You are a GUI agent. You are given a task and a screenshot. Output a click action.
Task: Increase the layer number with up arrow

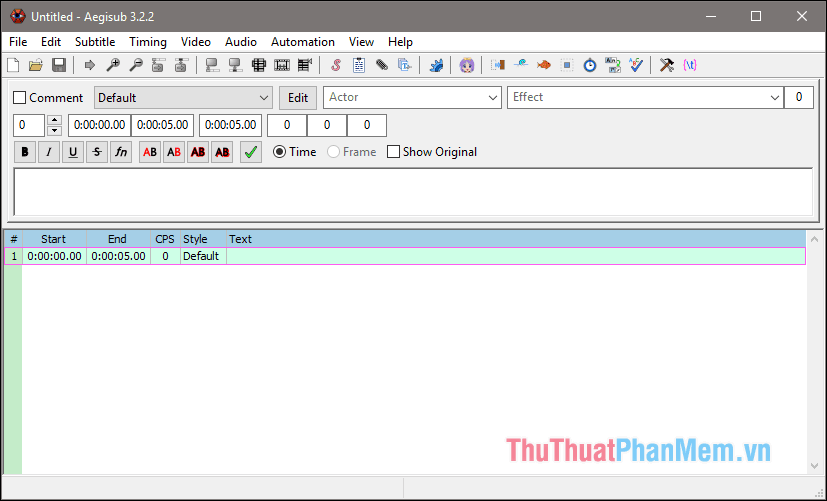pyautogui.click(x=54, y=120)
